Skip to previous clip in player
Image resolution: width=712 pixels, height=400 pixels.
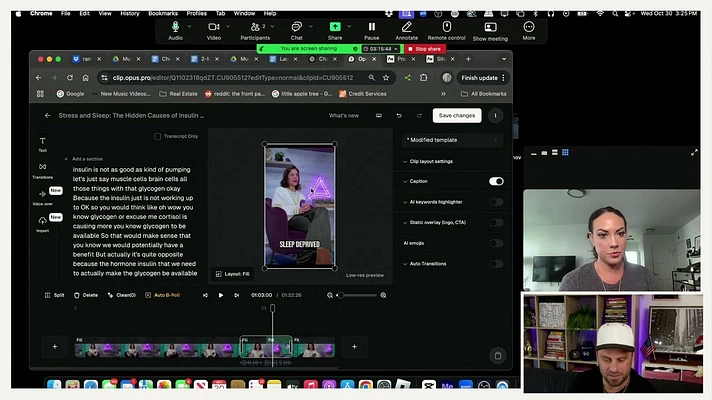point(205,295)
